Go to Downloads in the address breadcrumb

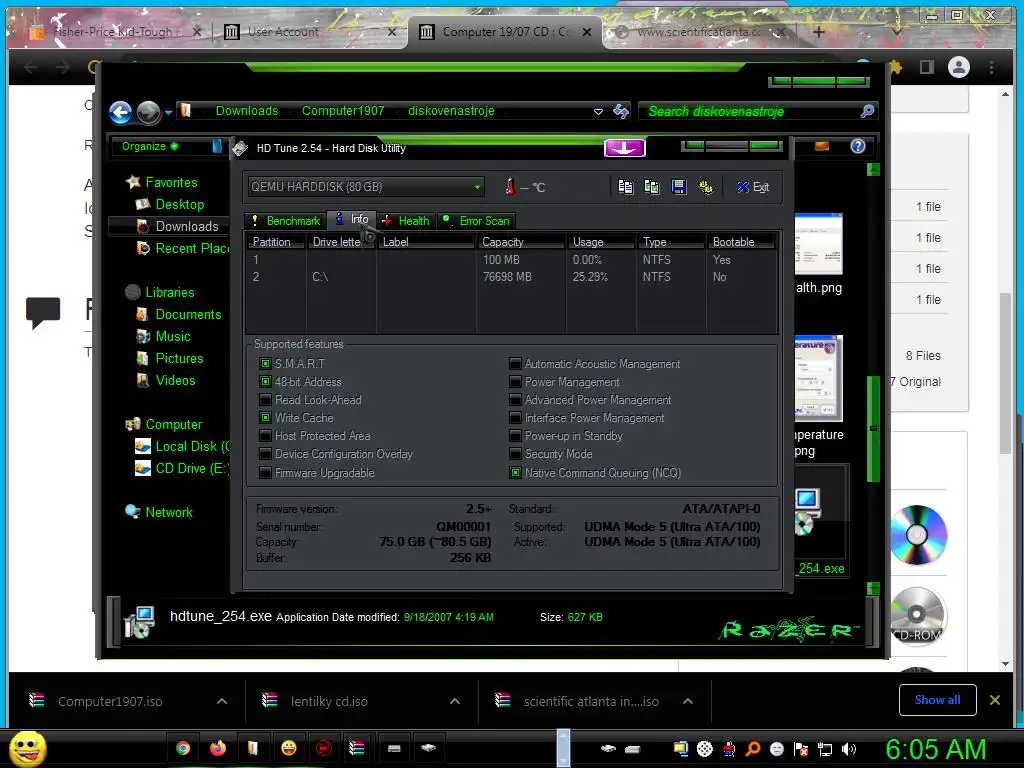click(x=247, y=111)
